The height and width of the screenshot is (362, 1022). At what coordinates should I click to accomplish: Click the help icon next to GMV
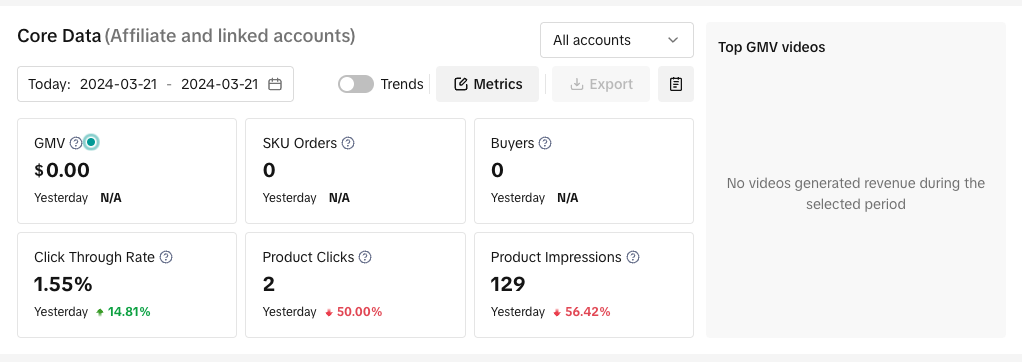pyautogui.click(x=76, y=143)
